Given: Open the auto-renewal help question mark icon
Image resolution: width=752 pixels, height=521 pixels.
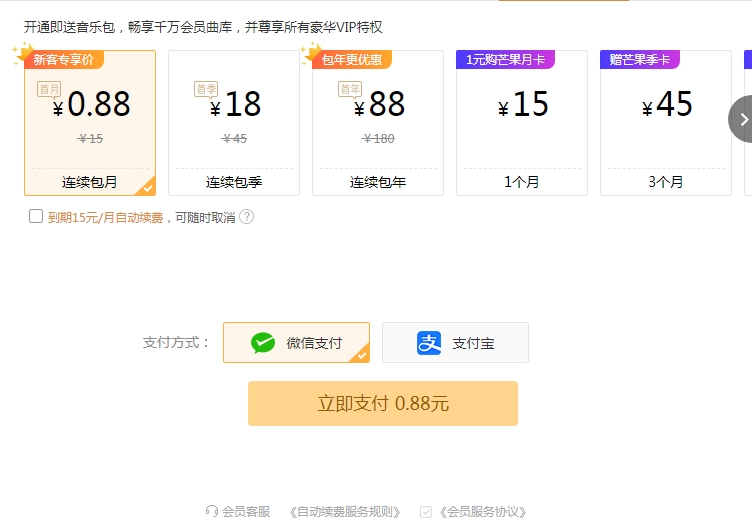Looking at the screenshot, I should click(247, 217).
